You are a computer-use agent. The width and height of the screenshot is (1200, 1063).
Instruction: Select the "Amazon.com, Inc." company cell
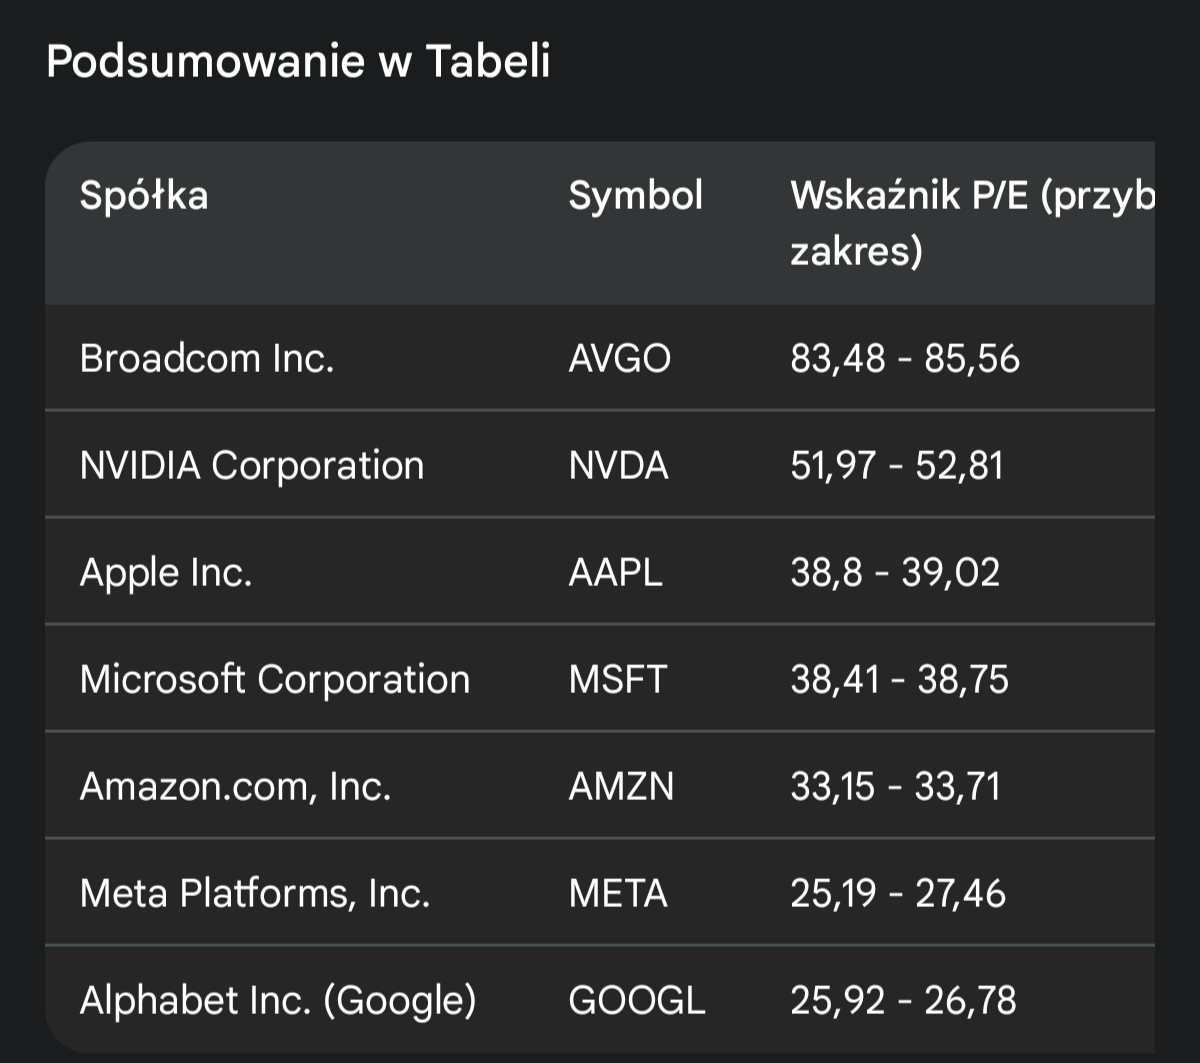point(235,786)
